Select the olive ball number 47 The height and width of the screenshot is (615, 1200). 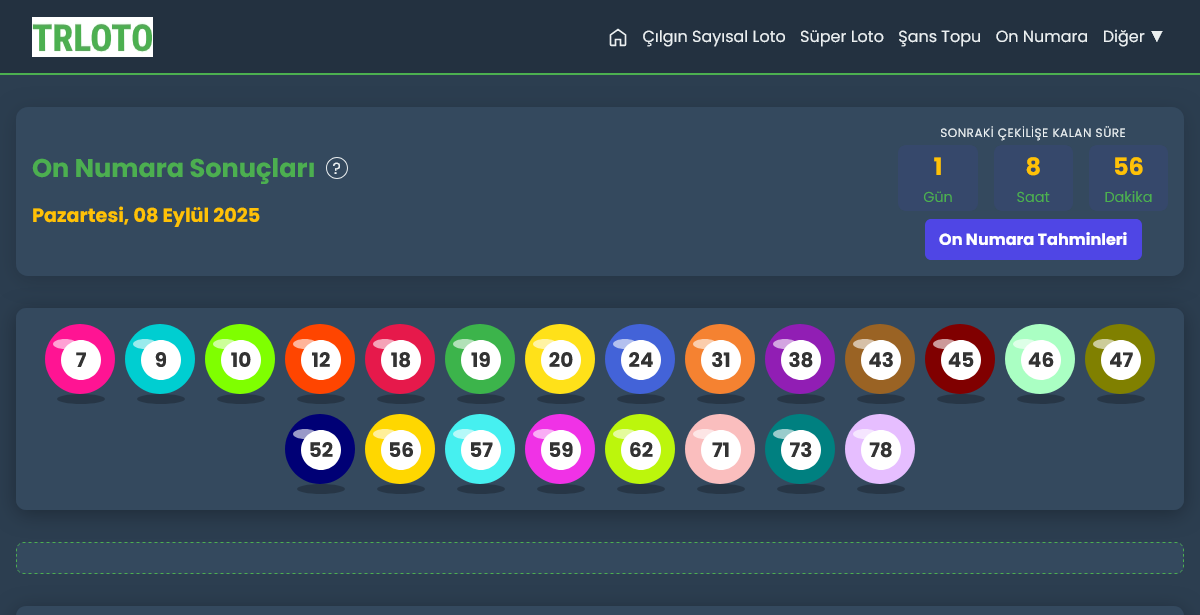coord(1120,359)
